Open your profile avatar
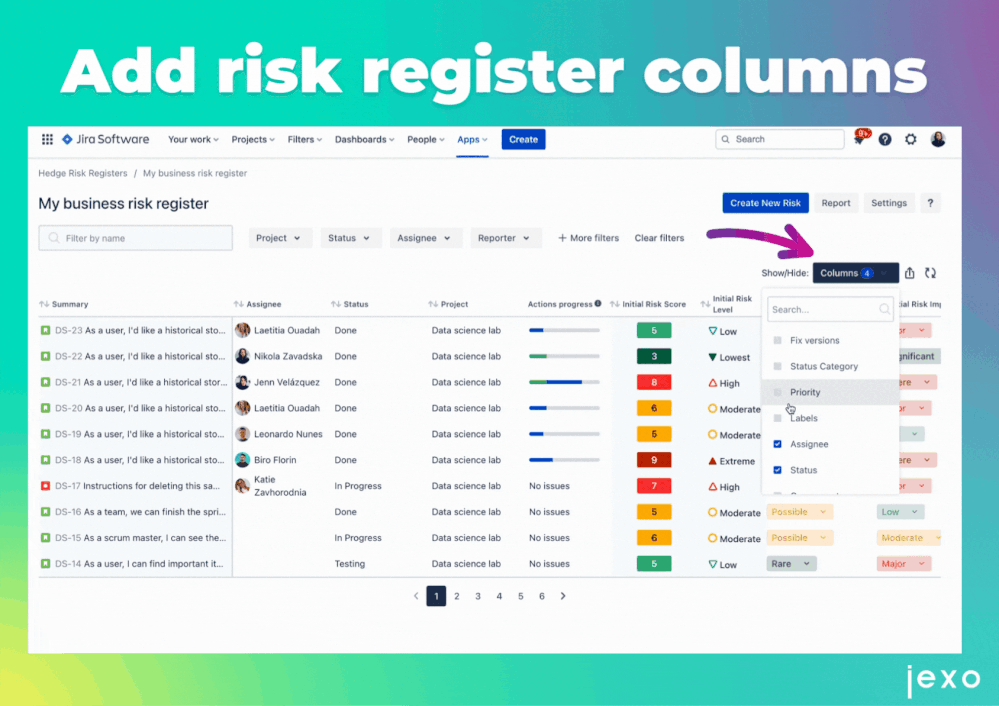The width and height of the screenshot is (999, 706). (x=937, y=139)
